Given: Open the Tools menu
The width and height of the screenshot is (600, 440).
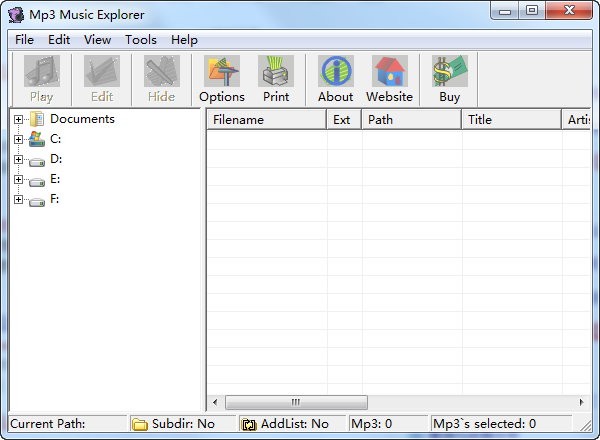Looking at the screenshot, I should 141,40.
